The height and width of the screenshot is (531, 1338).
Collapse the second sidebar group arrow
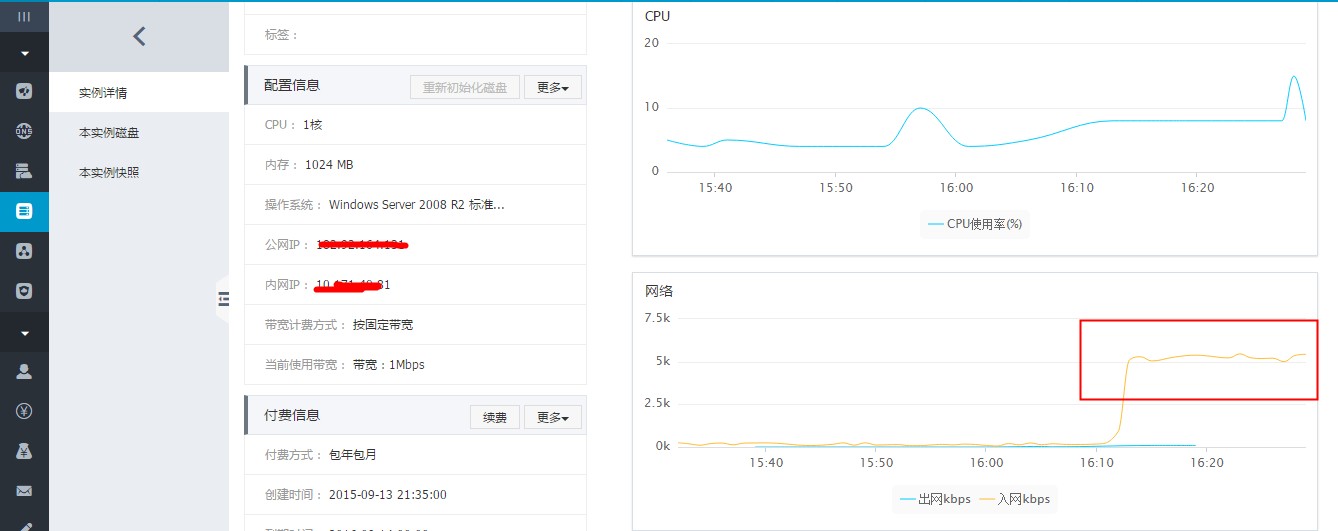click(x=24, y=332)
